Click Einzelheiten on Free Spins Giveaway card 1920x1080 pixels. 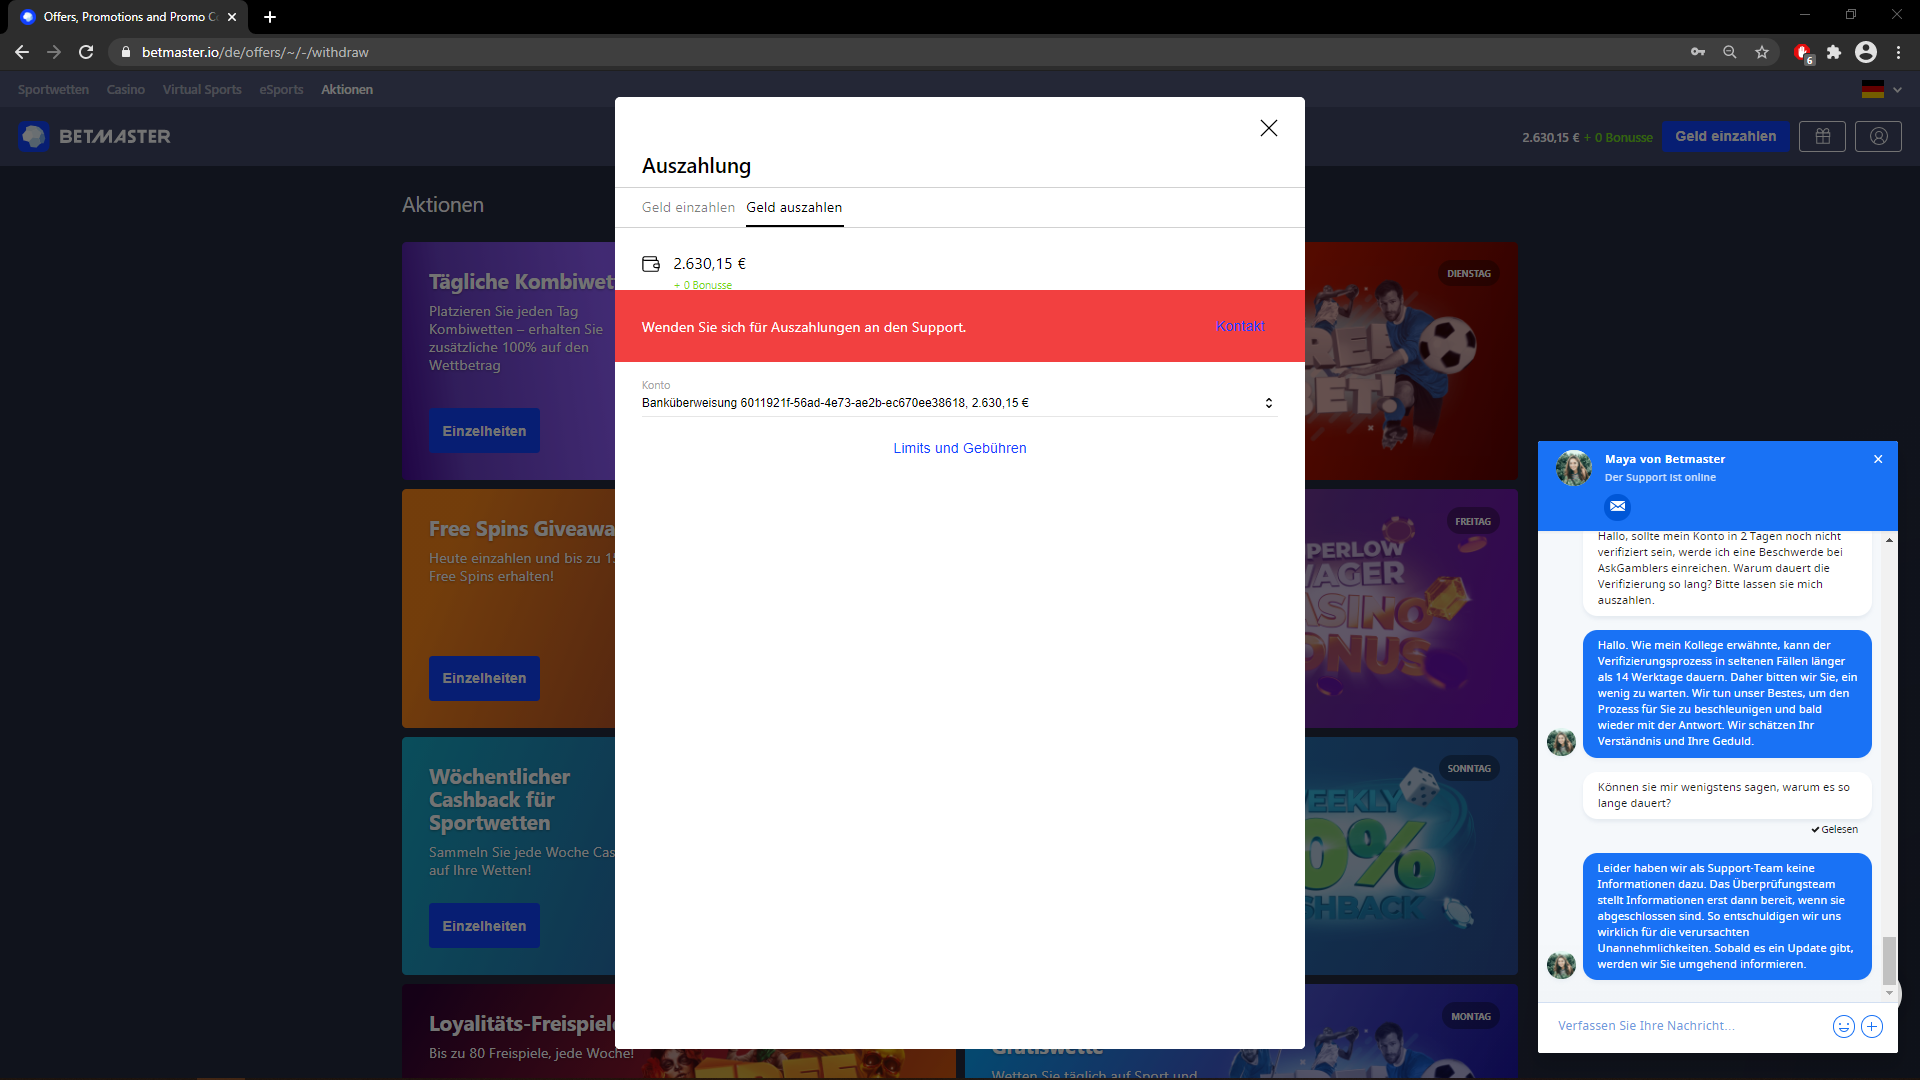pyautogui.click(x=484, y=678)
